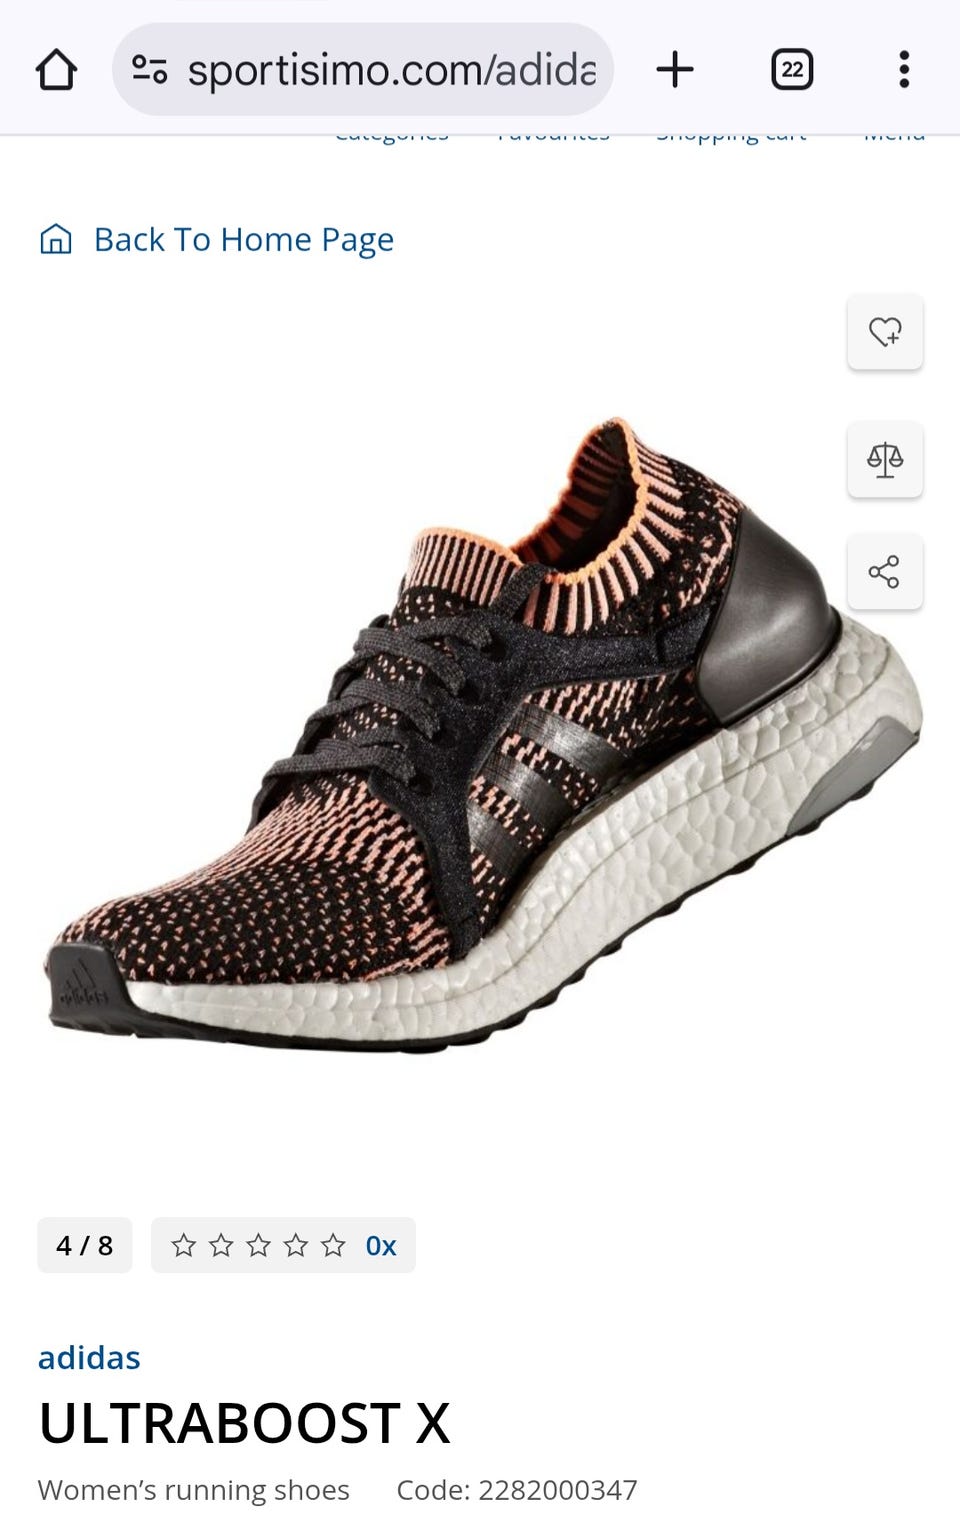Rate with the first star

(x=183, y=1245)
